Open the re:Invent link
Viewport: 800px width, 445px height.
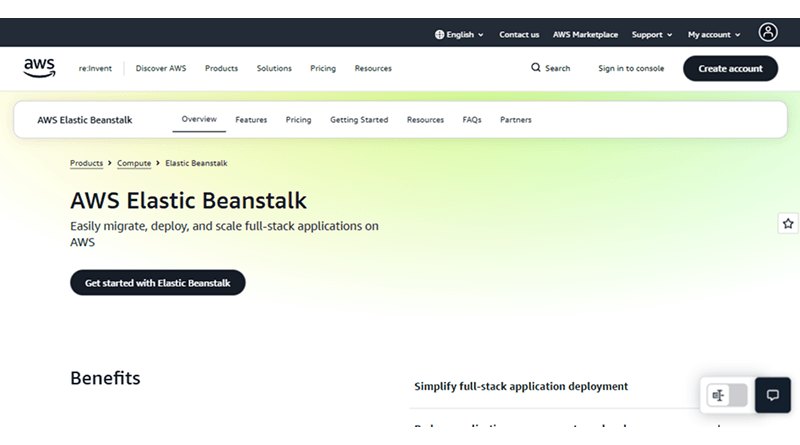(95, 68)
